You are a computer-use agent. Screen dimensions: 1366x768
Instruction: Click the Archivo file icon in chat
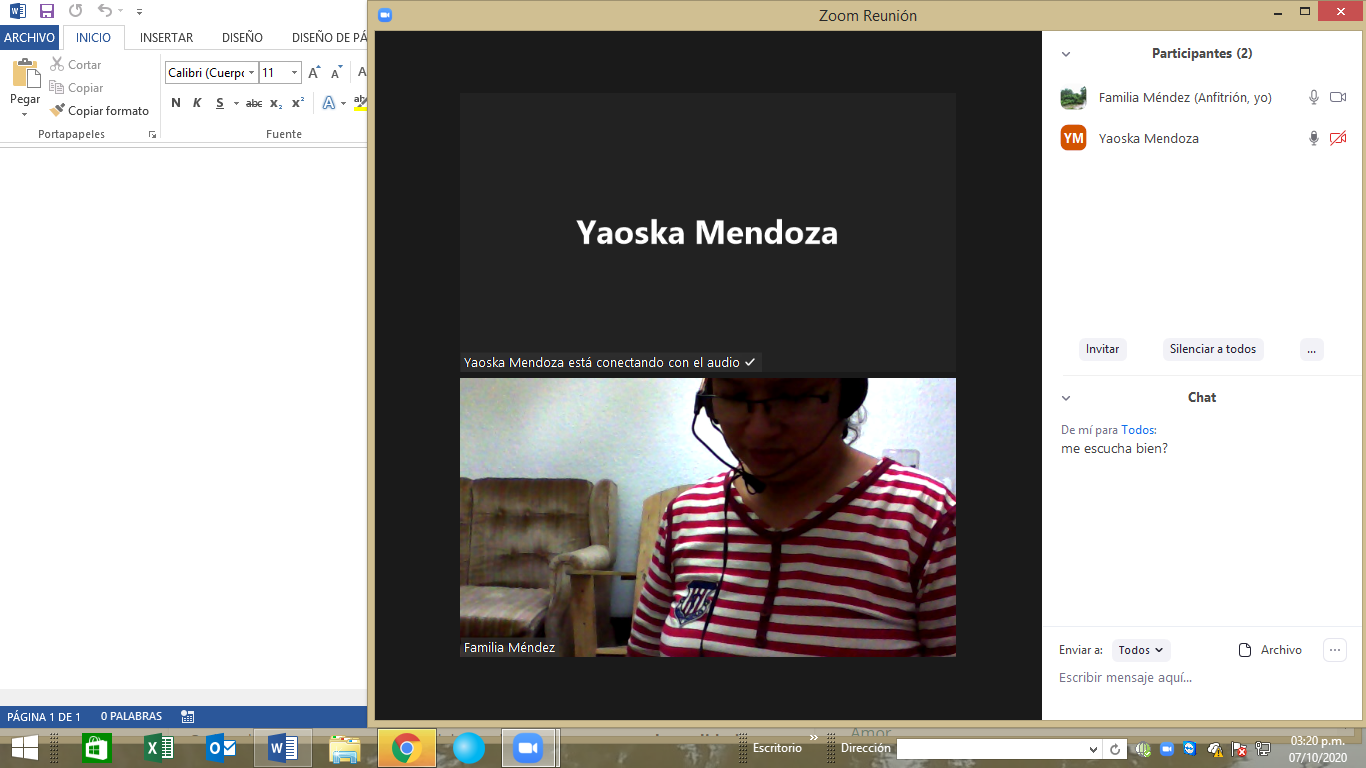pos(1245,650)
